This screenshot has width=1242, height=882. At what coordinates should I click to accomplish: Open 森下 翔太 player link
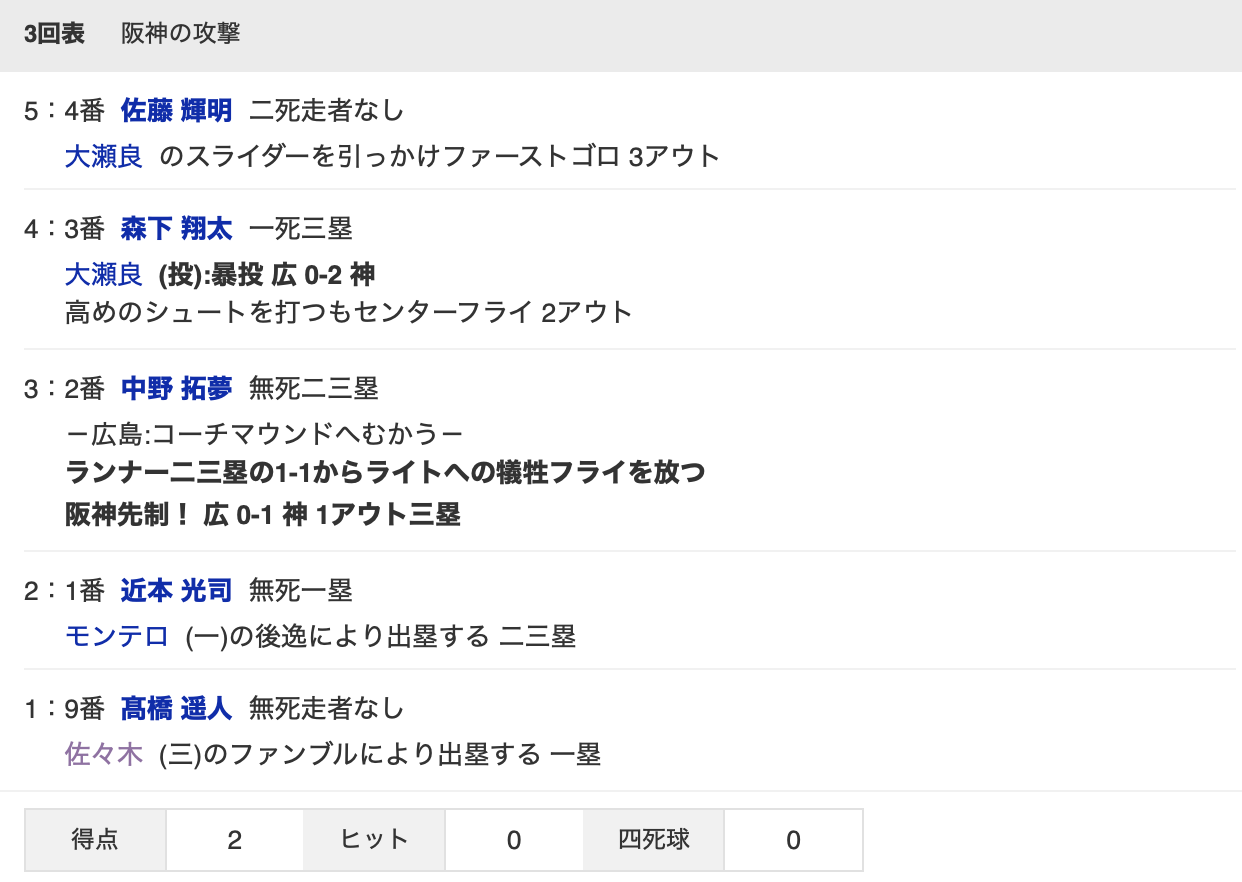click(x=176, y=229)
